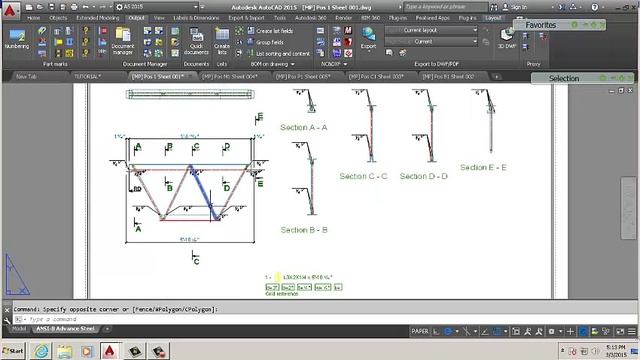Click the Create lists button
The image size is (640, 360).
coord(222,41)
